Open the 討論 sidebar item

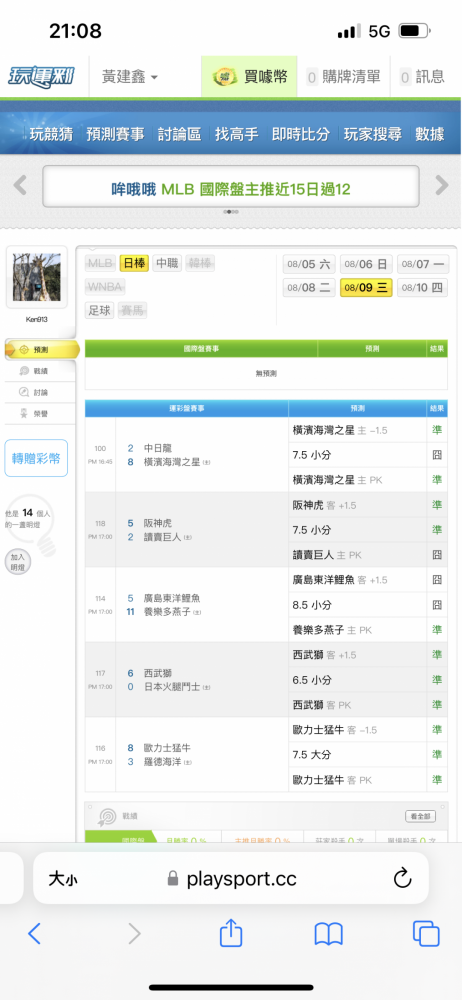click(38, 392)
